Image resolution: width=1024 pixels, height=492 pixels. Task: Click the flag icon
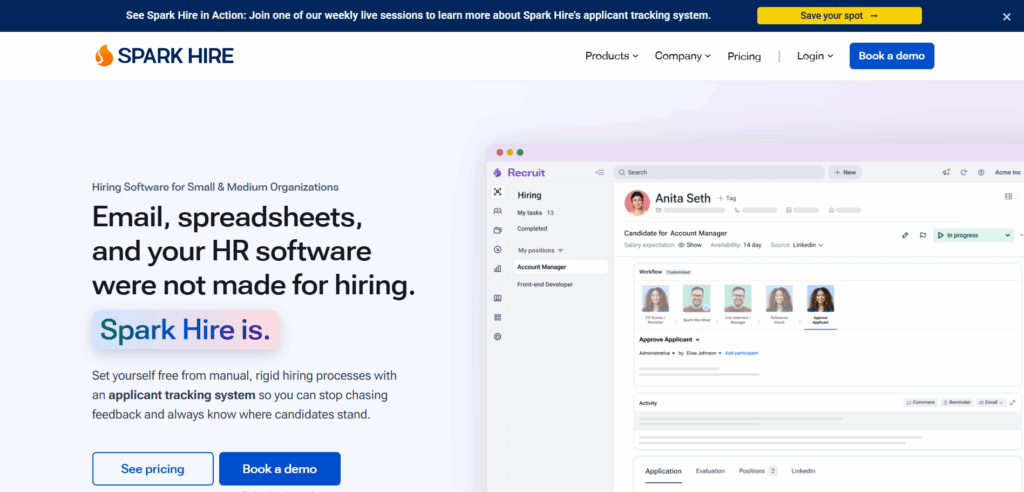pyautogui.click(x=923, y=235)
